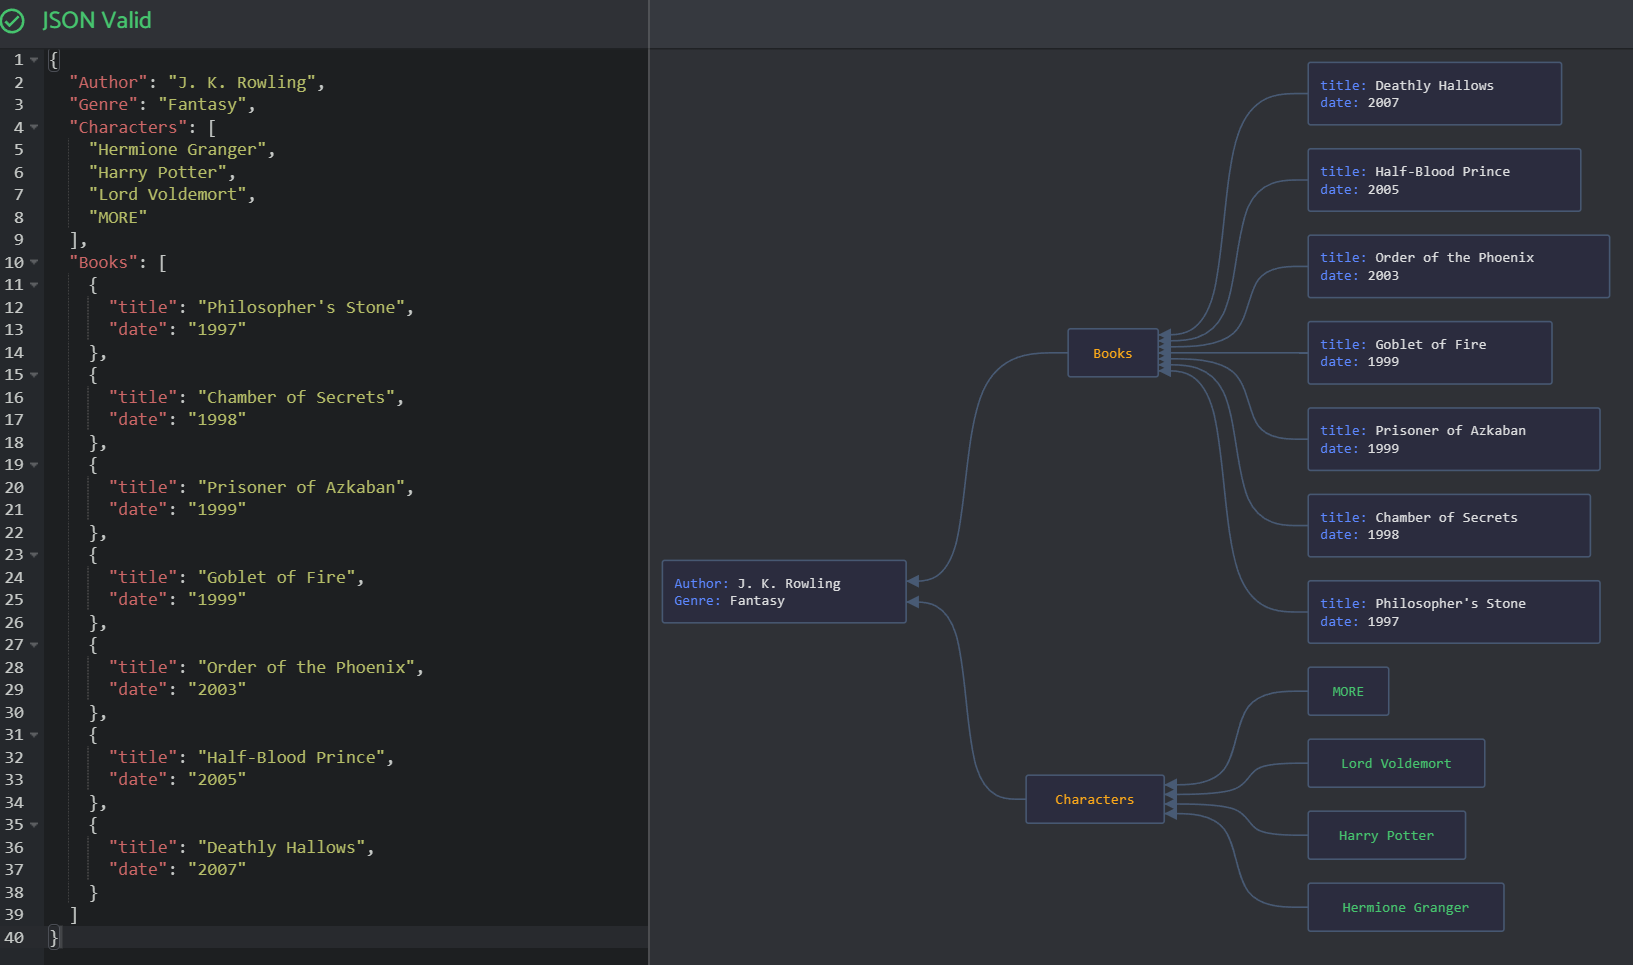Fold the Philosopher's Stone object on line 11
This screenshot has width=1633, height=965.
[x=34, y=285]
